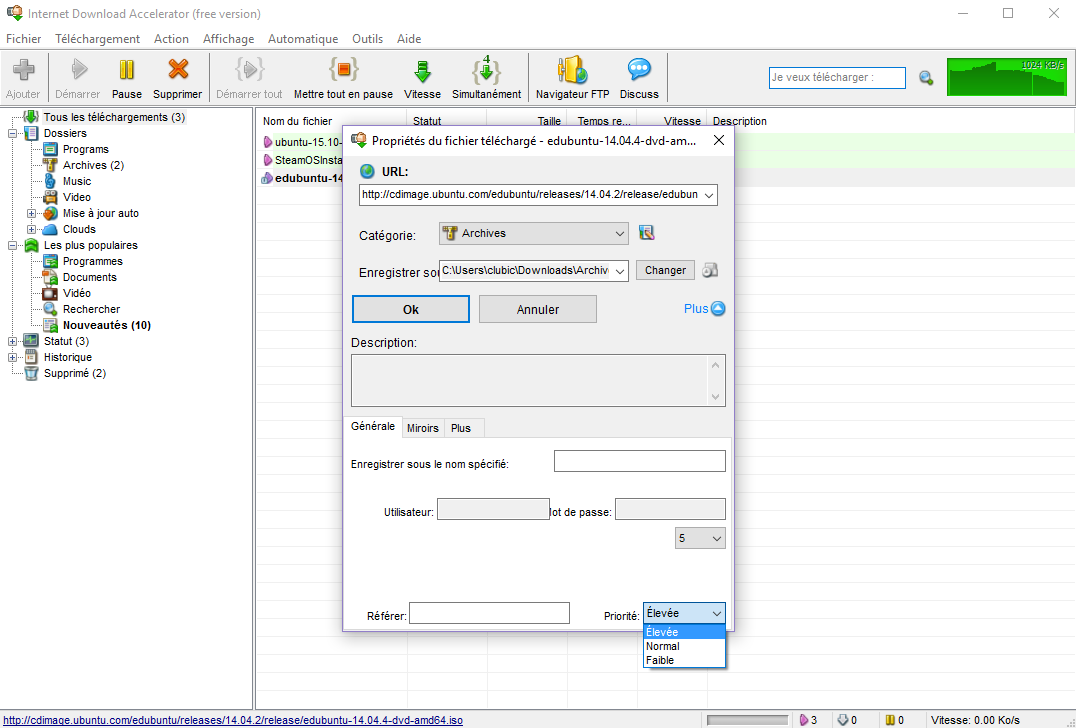The width and height of the screenshot is (1076, 728).
Task: Click the globe icon next to URL
Action: click(x=367, y=172)
